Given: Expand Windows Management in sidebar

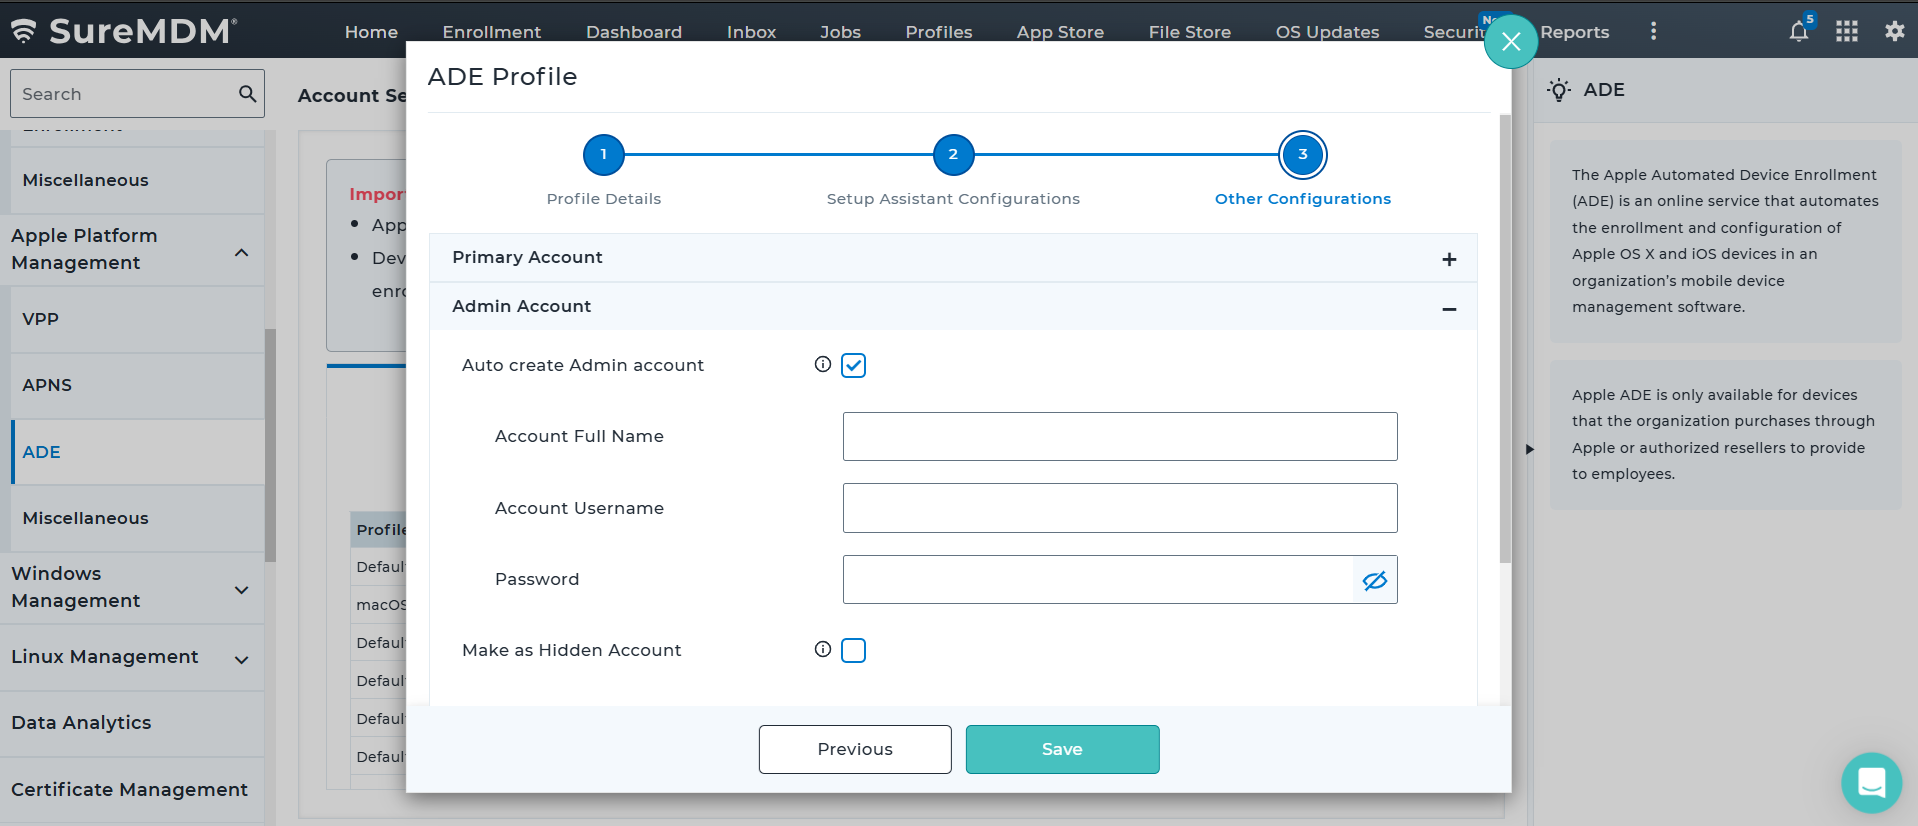Looking at the screenshot, I should click(241, 590).
